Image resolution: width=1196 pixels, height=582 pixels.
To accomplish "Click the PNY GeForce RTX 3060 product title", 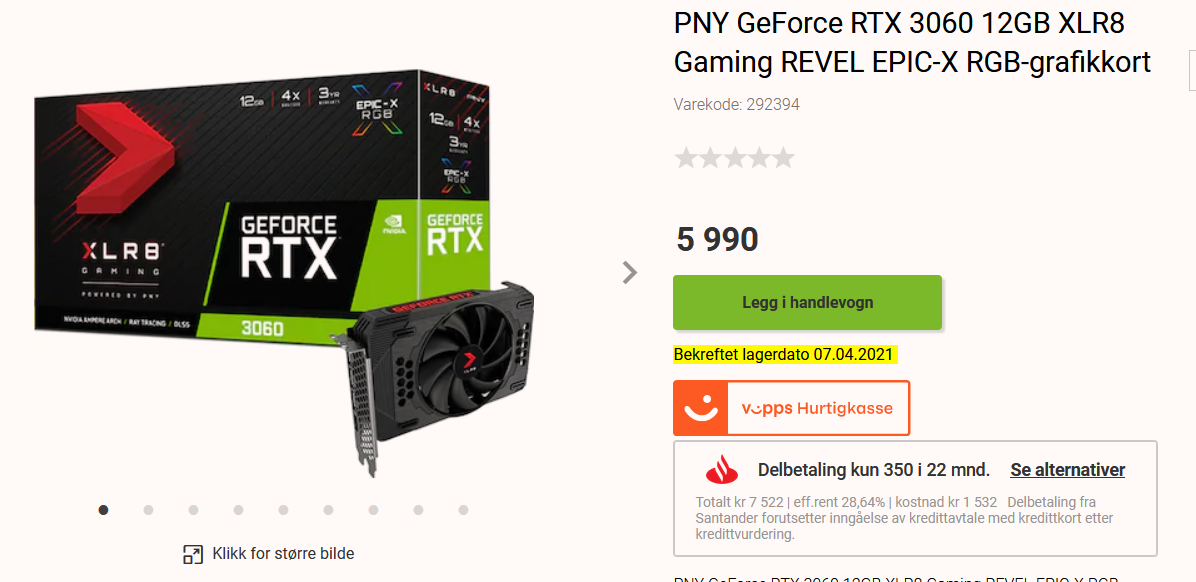I will [911, 43].
